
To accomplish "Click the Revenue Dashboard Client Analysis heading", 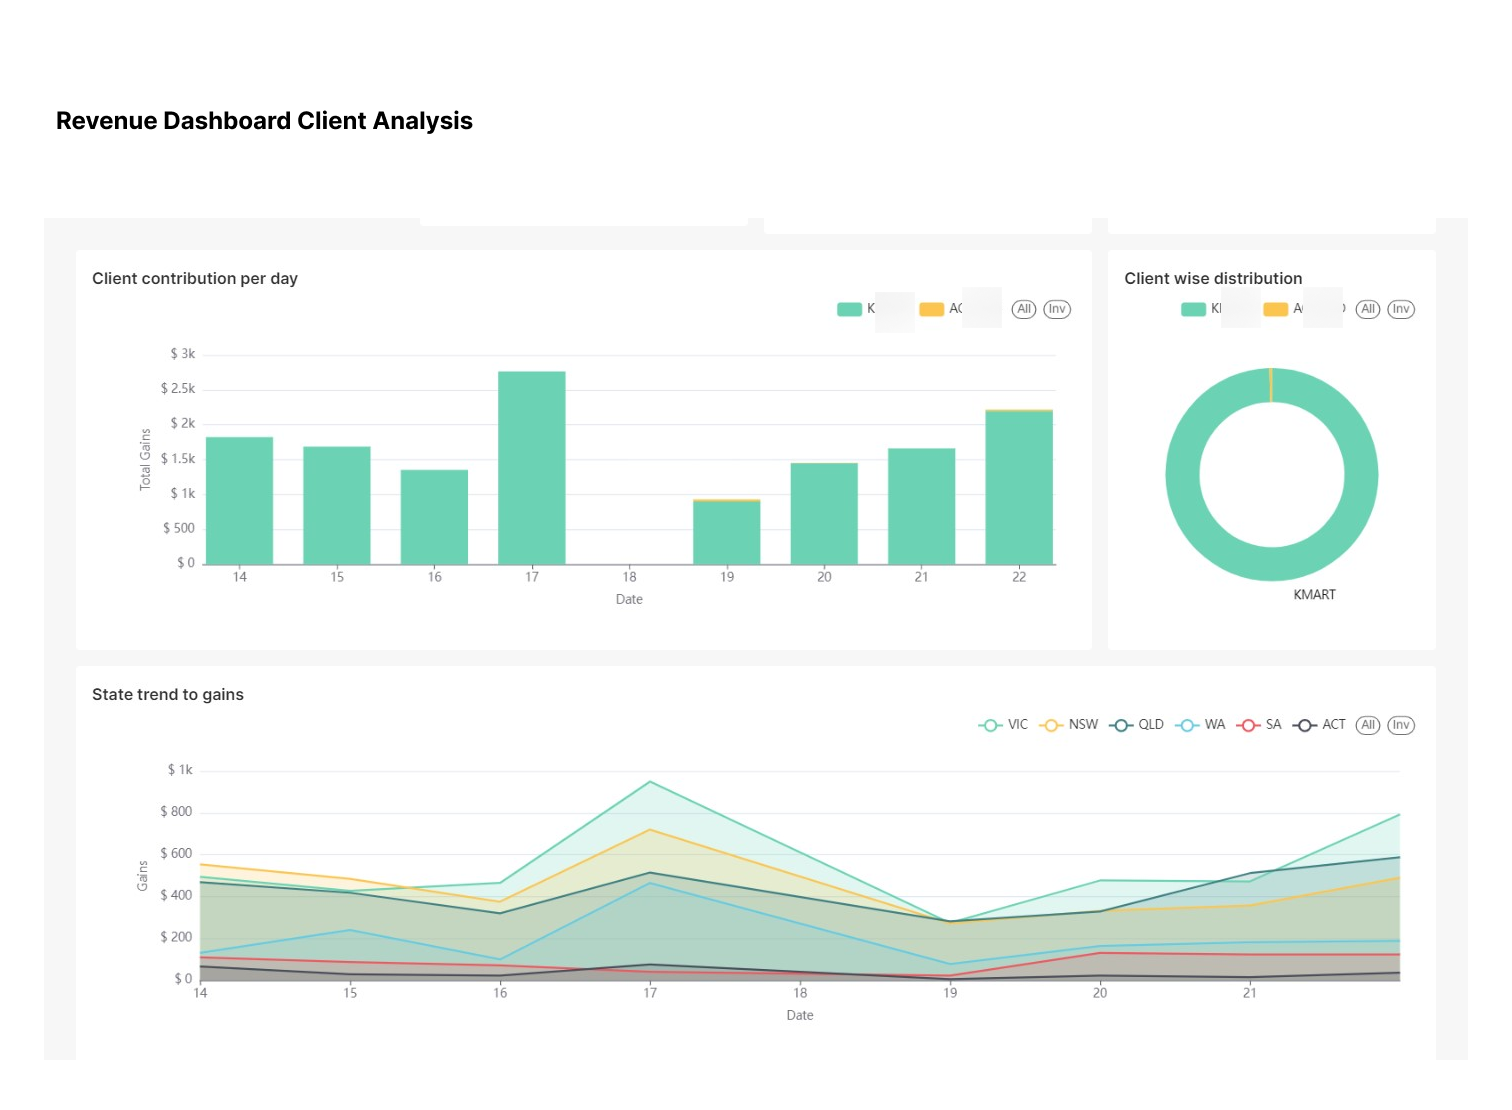I will tap(264, 121).
